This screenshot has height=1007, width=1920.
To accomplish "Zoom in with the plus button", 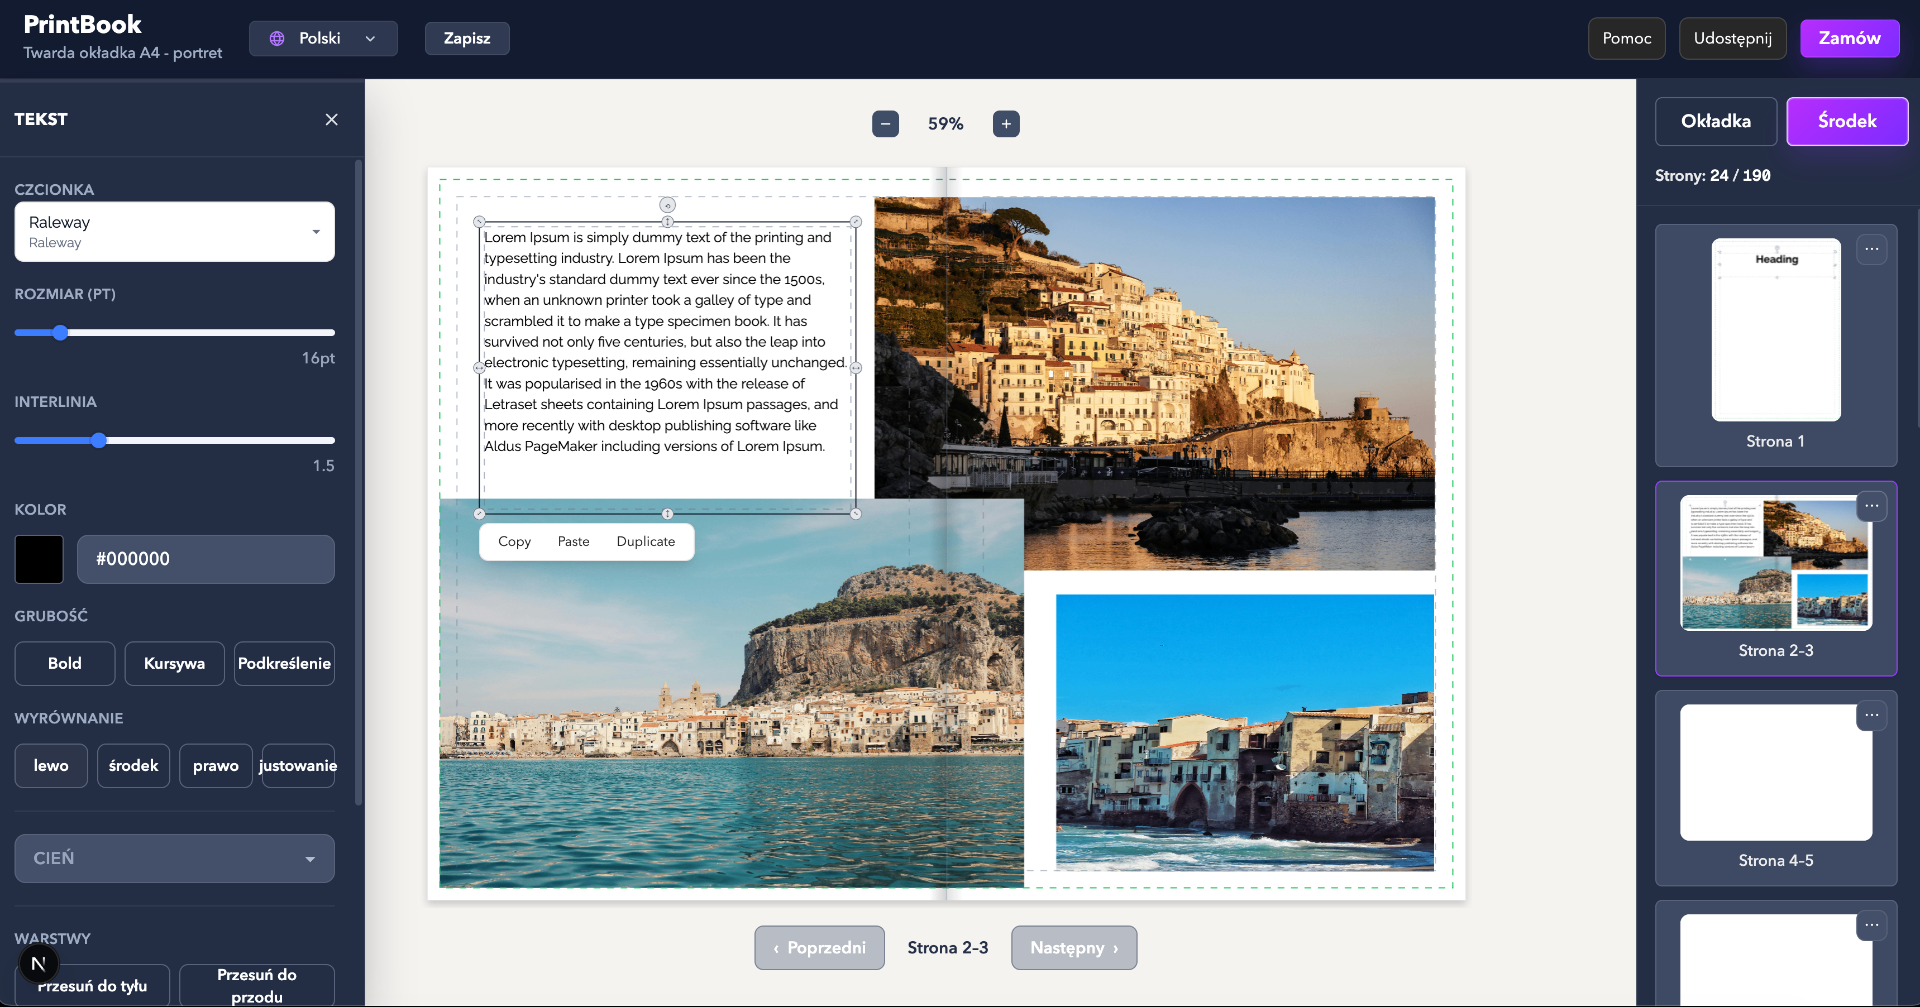I will 1006,124.
